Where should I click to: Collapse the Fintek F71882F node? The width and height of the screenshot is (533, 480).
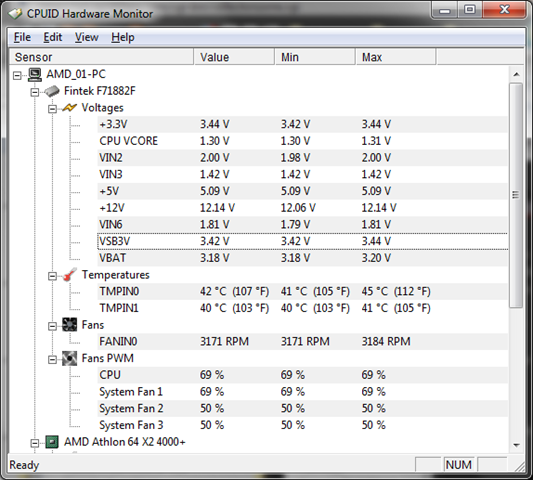coord(35,92)
